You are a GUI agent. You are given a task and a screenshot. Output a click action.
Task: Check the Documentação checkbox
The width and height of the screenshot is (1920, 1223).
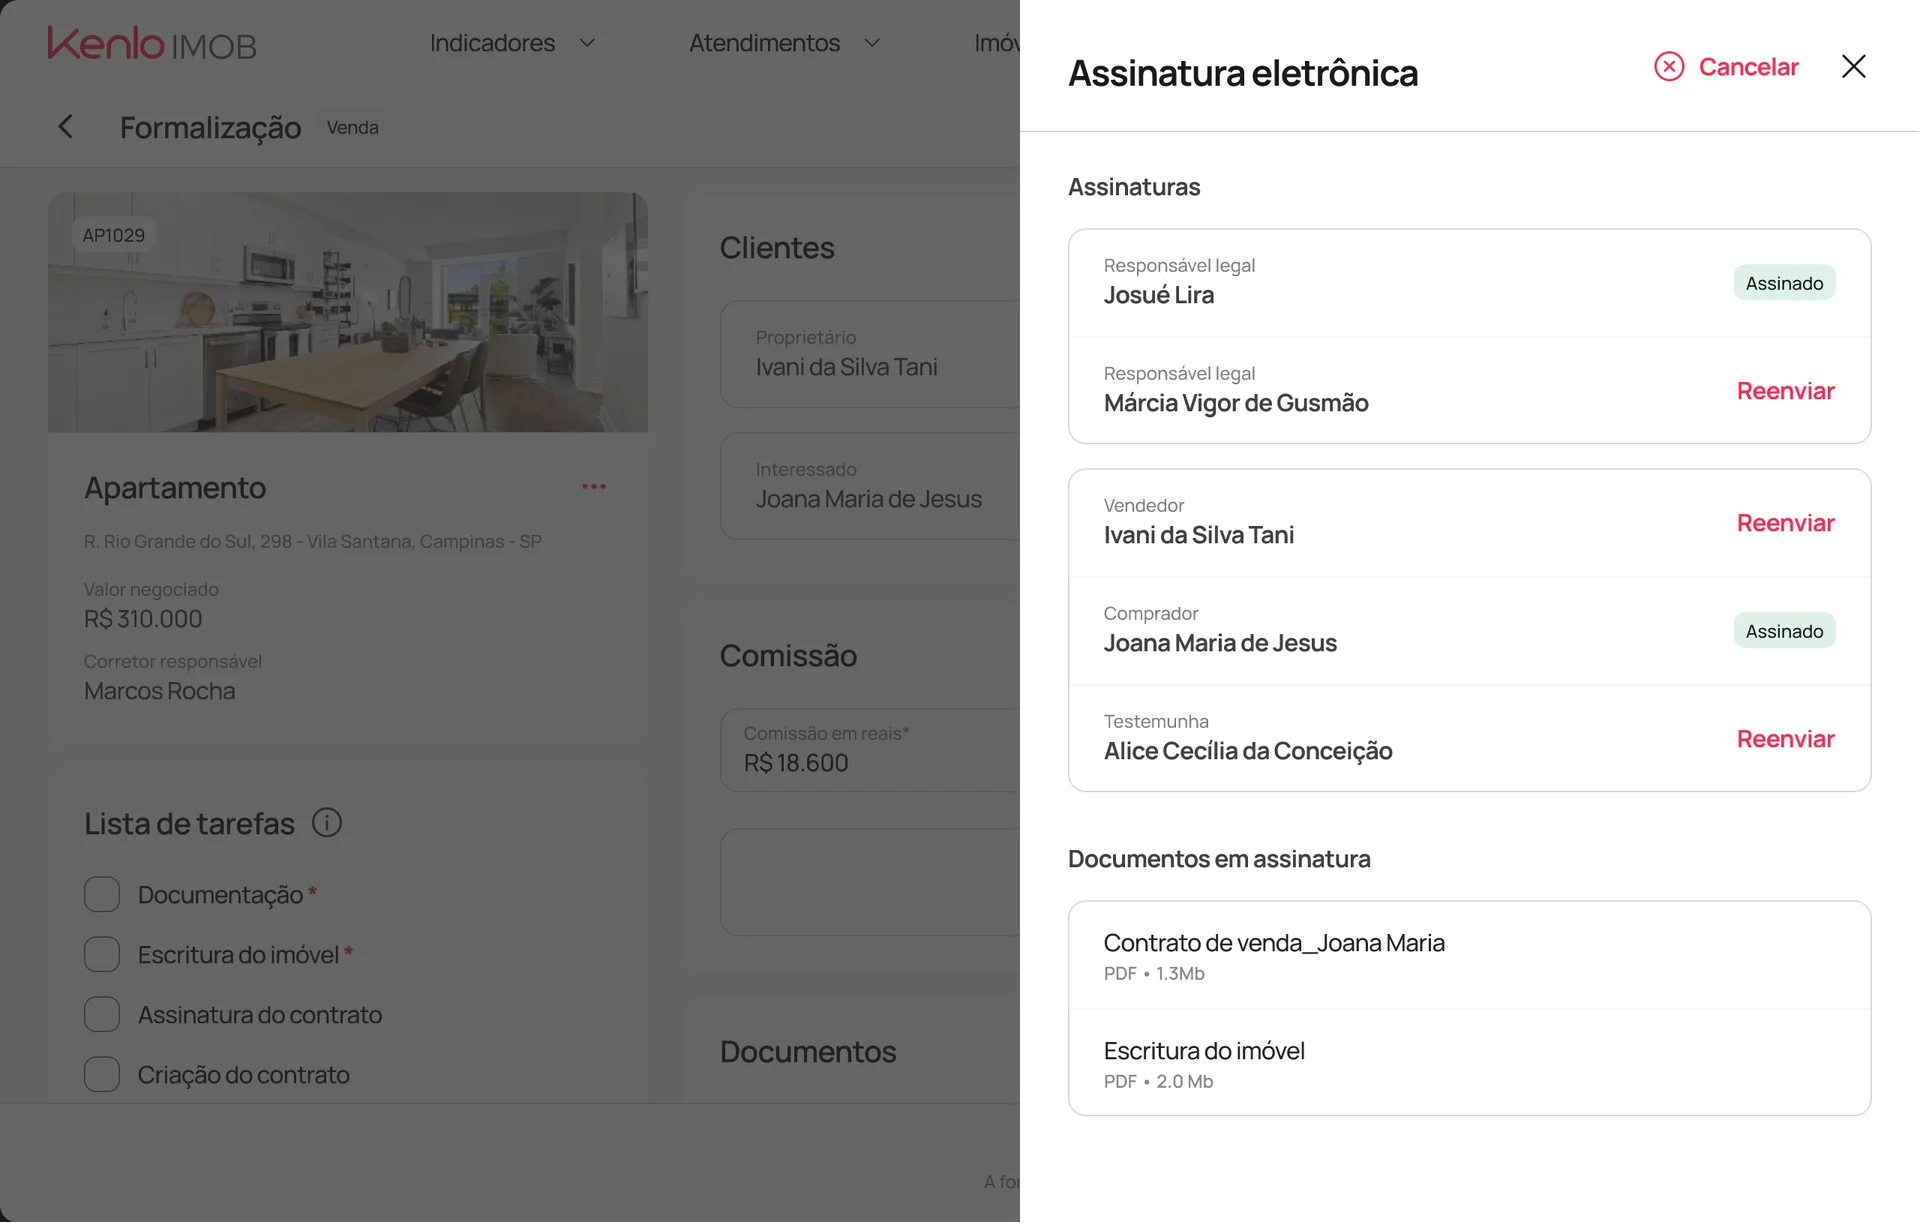click(101, 894)
